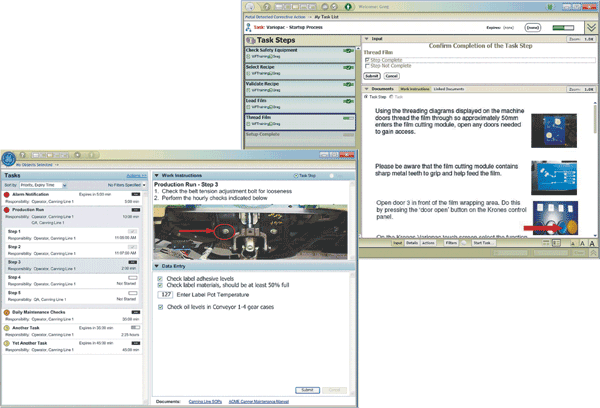Open Sort by Priority, Expiry Time dropdown
This screenshot has height=408, width=600.
point(43,185)
